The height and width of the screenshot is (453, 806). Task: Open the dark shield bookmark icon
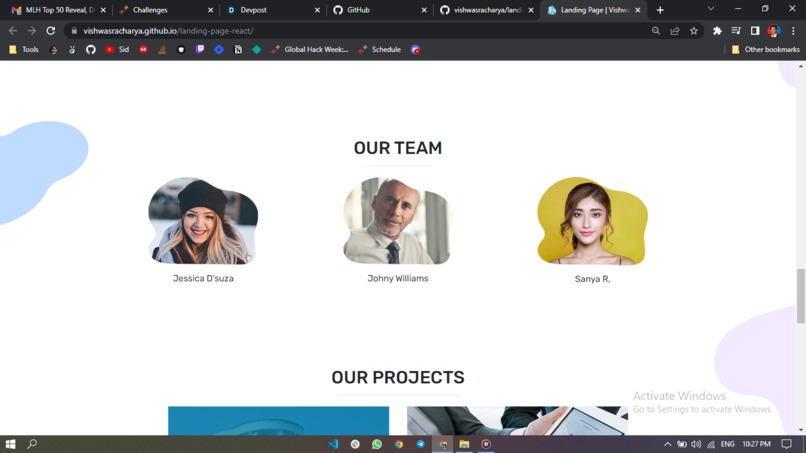coord(181,50)
